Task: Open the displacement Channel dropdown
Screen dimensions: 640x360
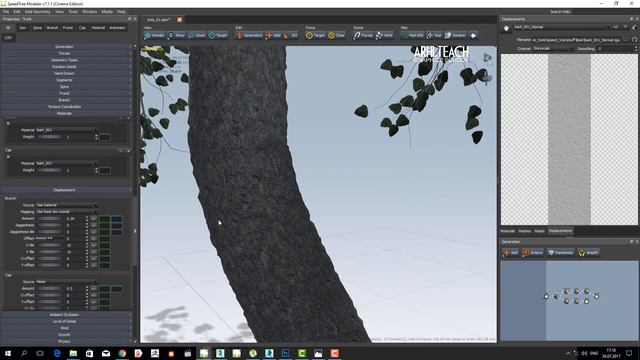Action: (x=553, y=49)
